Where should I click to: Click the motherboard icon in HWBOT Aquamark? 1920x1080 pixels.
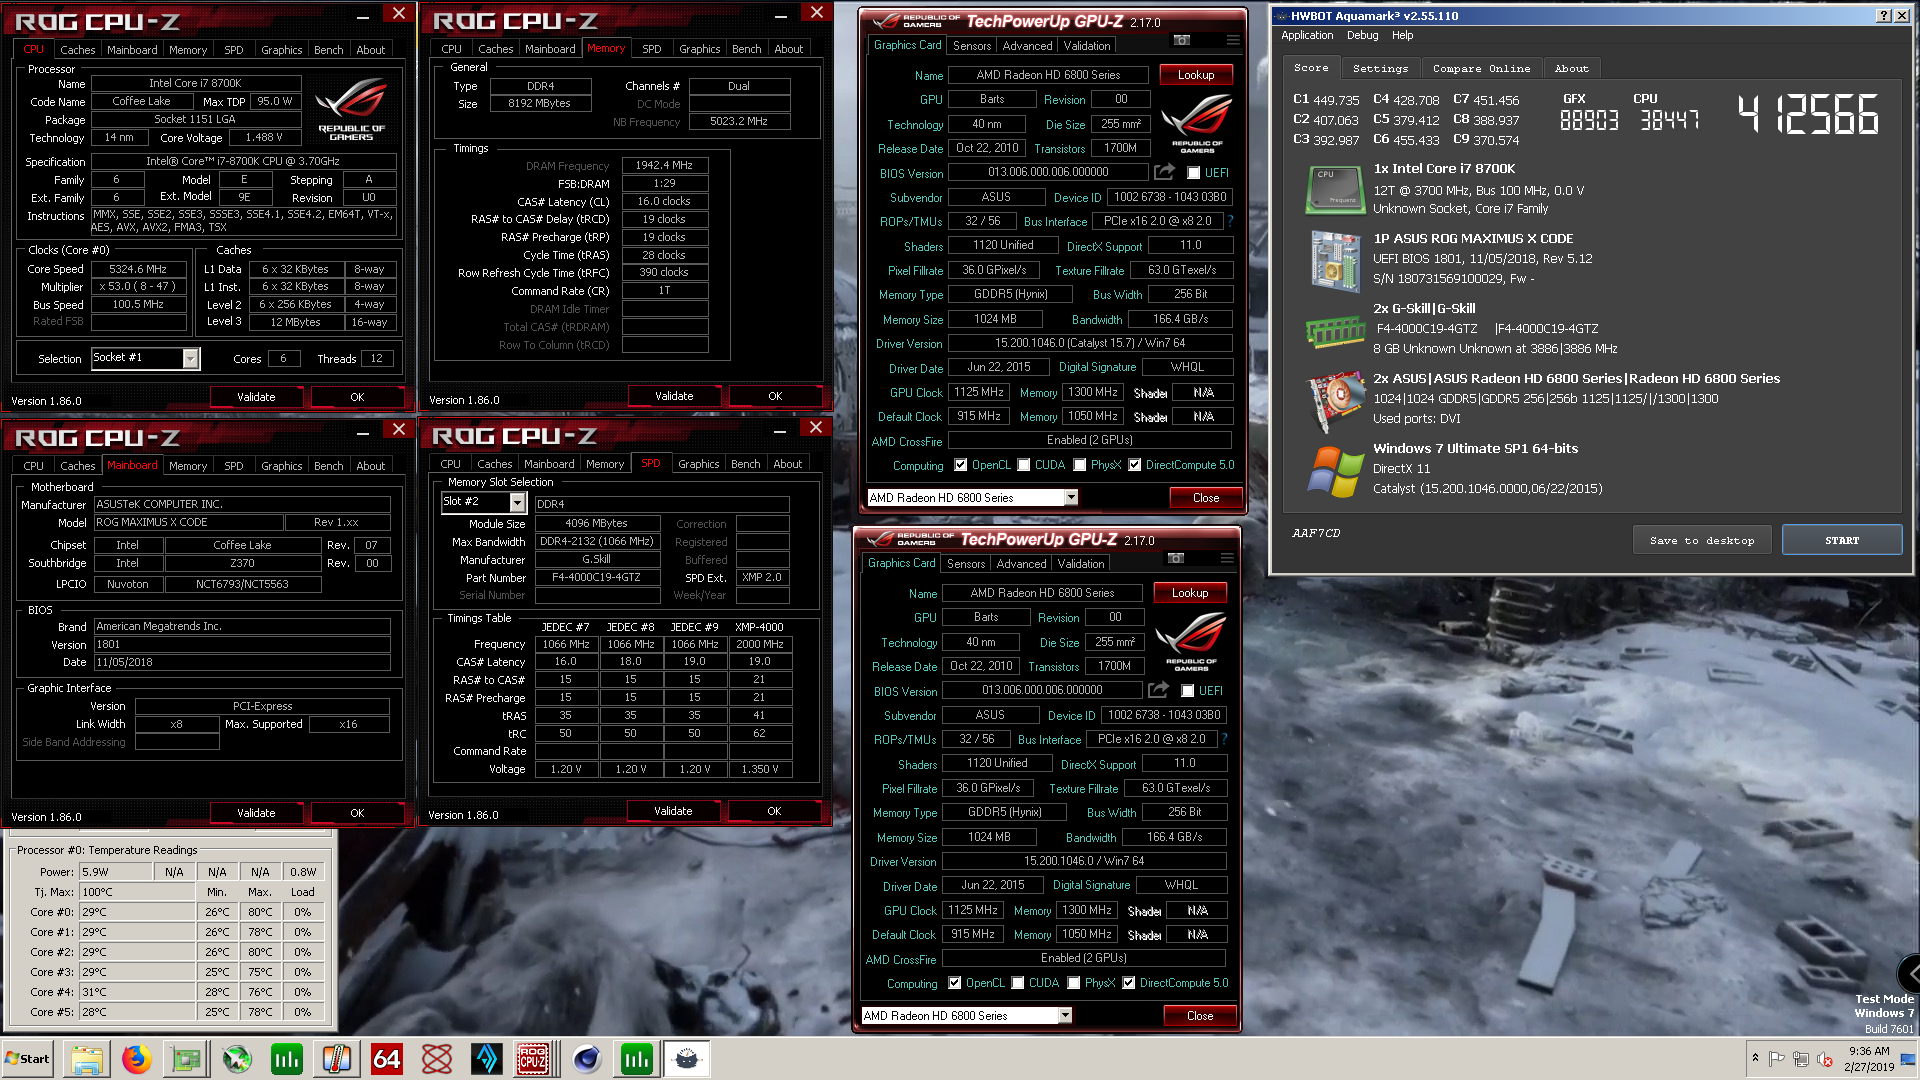tap(1335, 260)
